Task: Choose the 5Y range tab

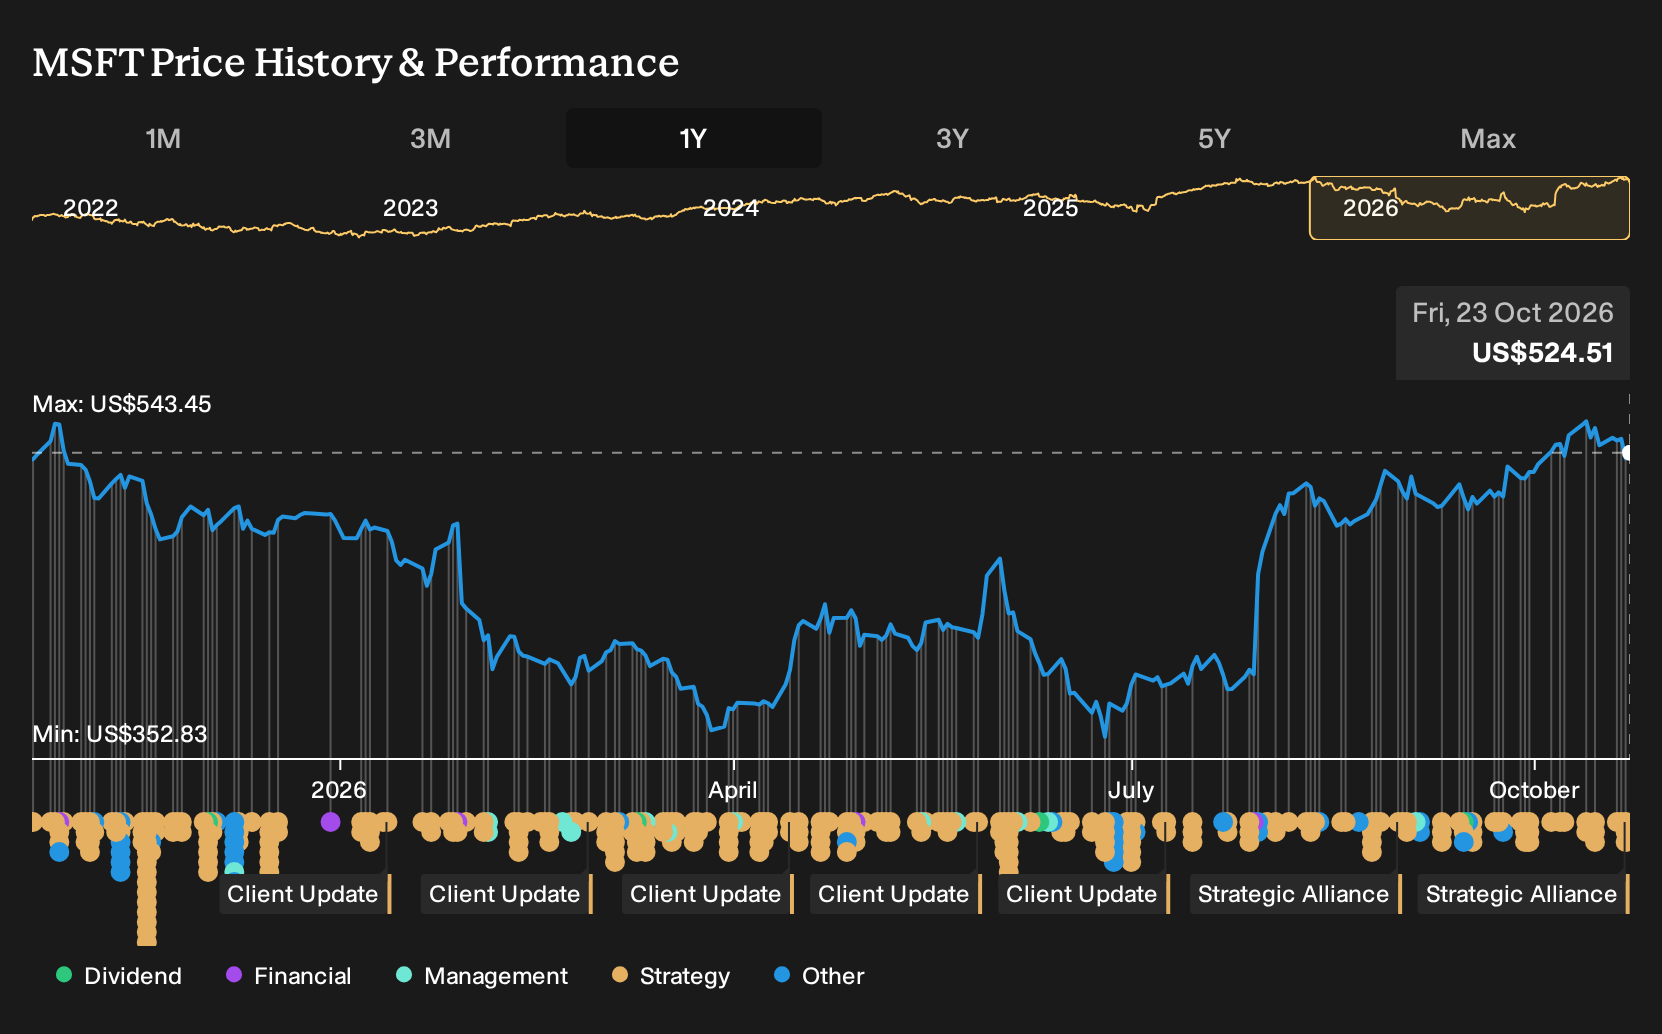Action: point(1214,138)
